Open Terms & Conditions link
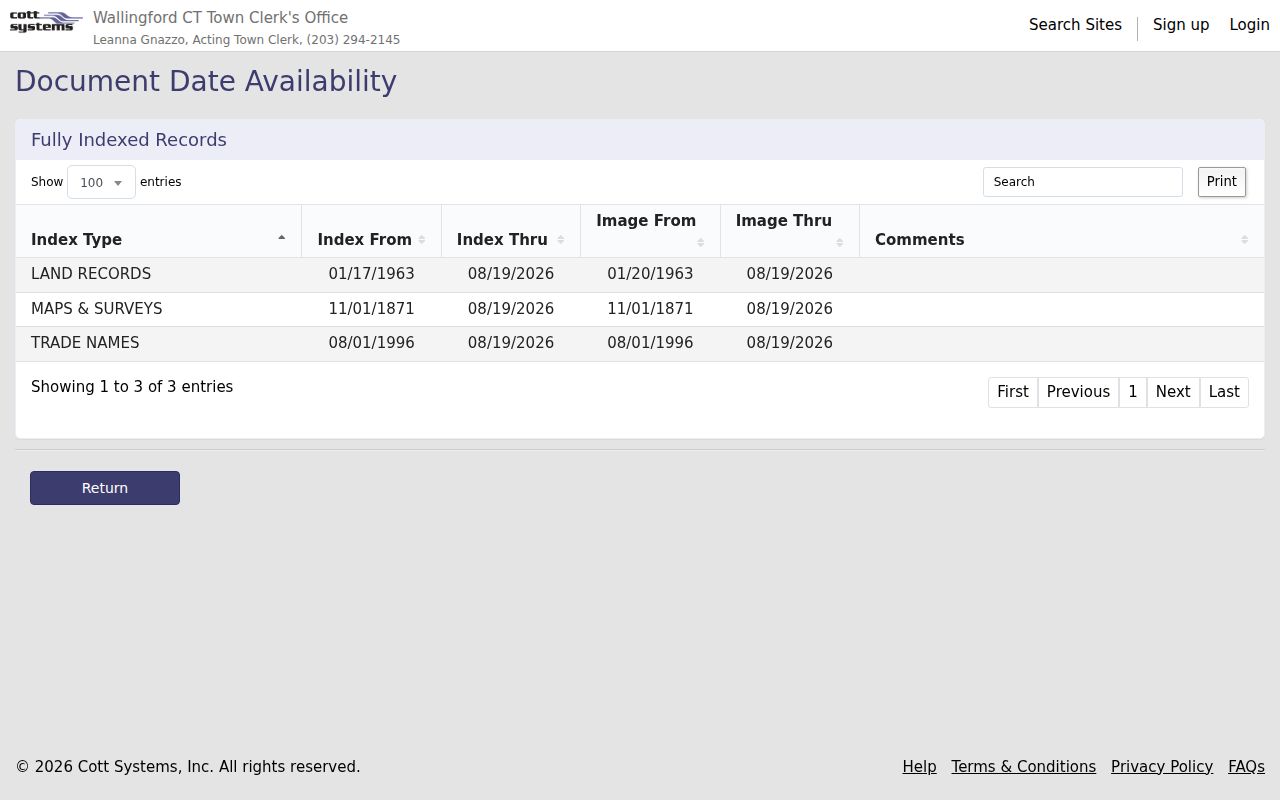 [1023, 767]
